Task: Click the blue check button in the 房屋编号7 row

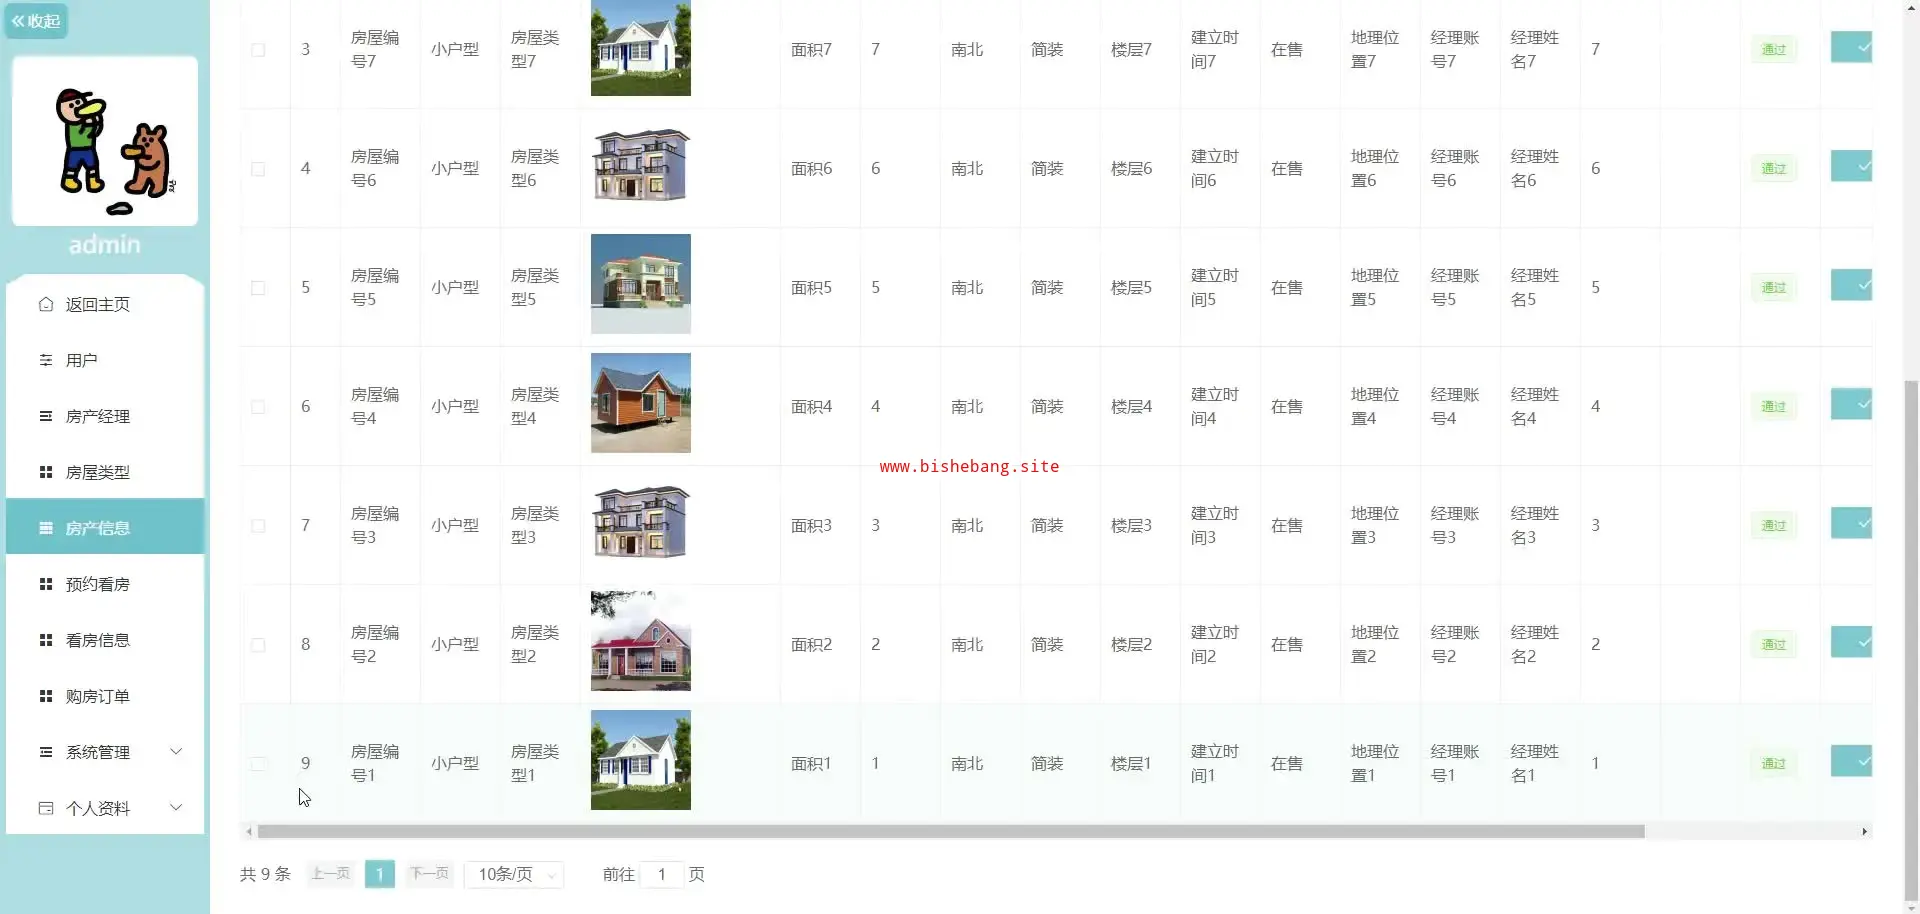Action: click(x=1851, y=47)
